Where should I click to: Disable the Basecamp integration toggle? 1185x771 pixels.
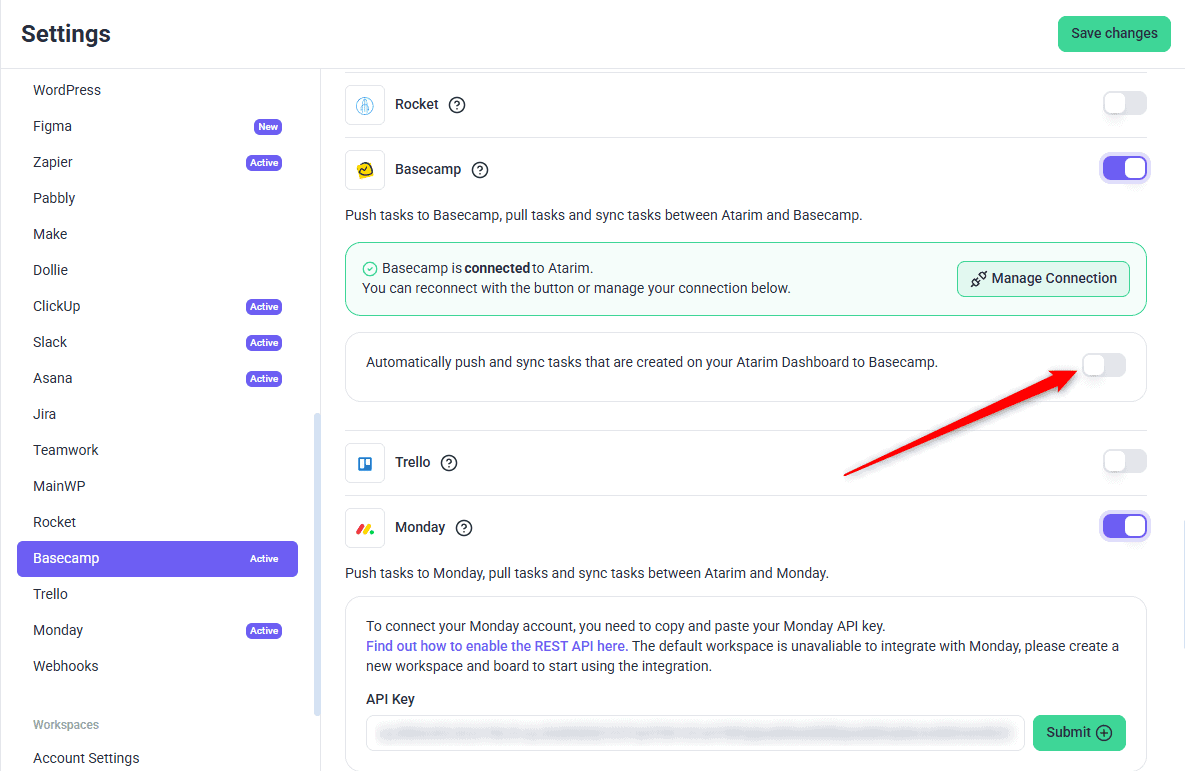coord(1125,169)
